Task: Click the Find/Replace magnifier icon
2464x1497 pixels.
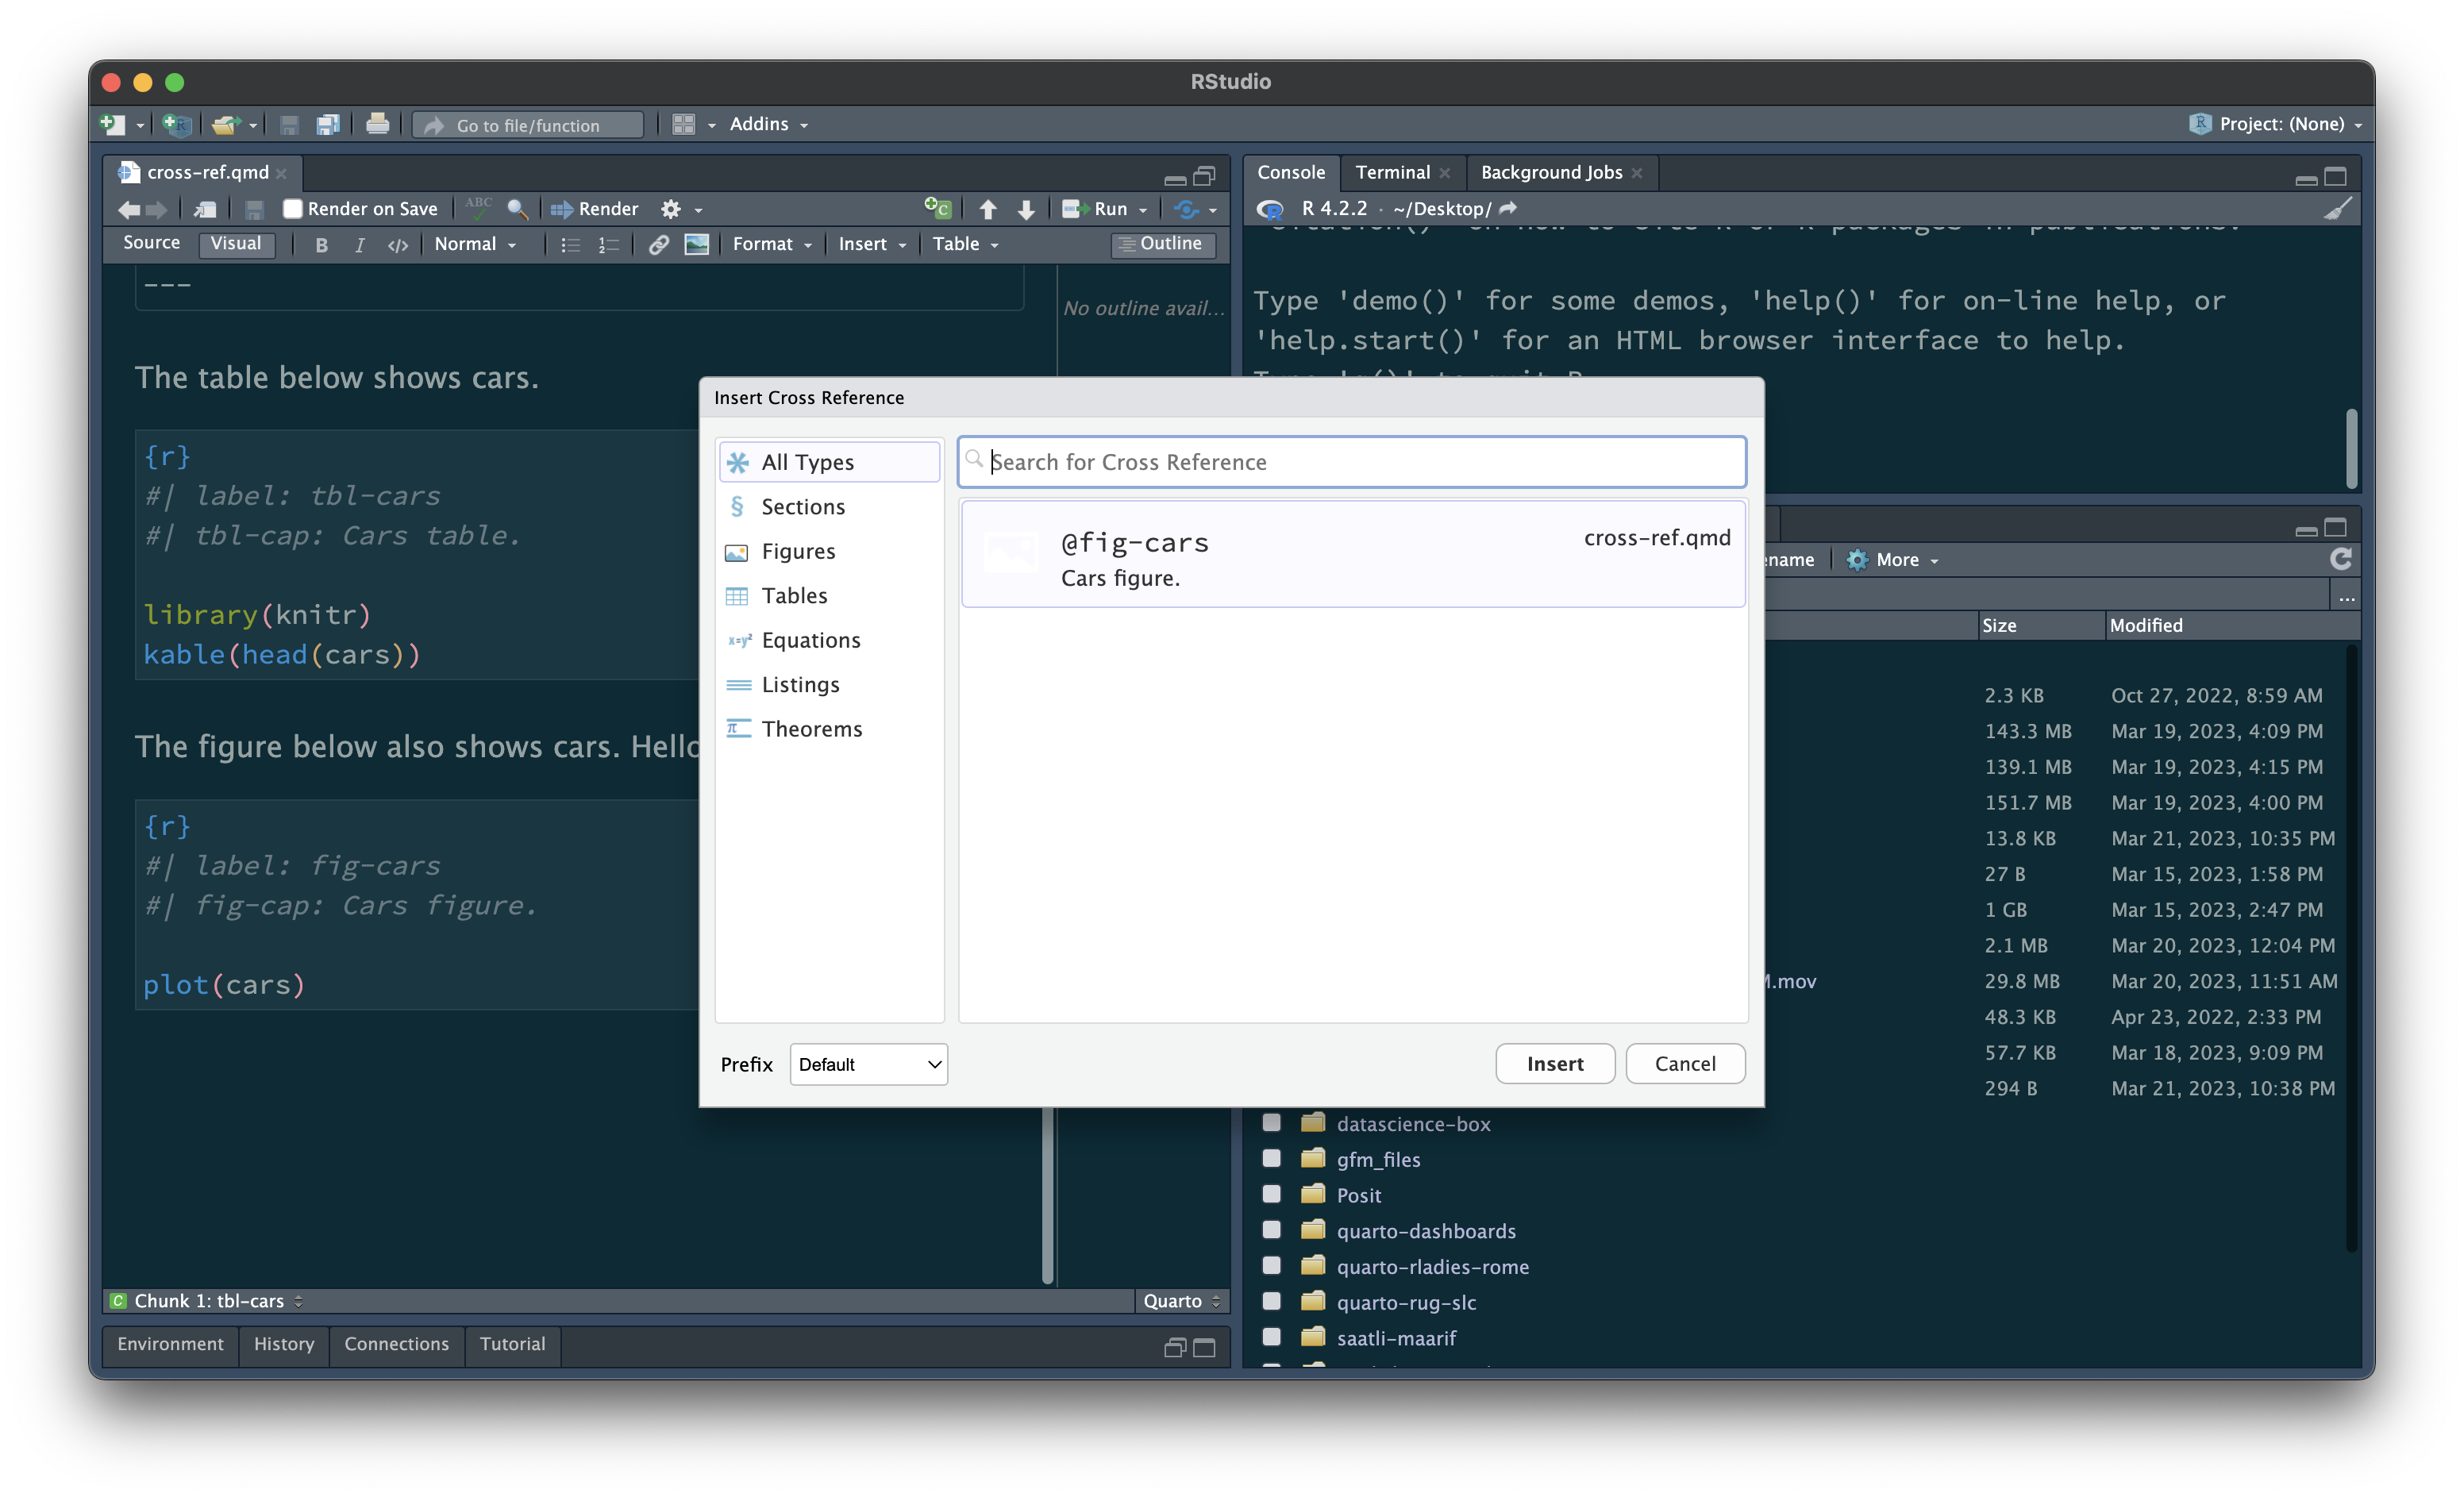Action: [x=517, y=209]
